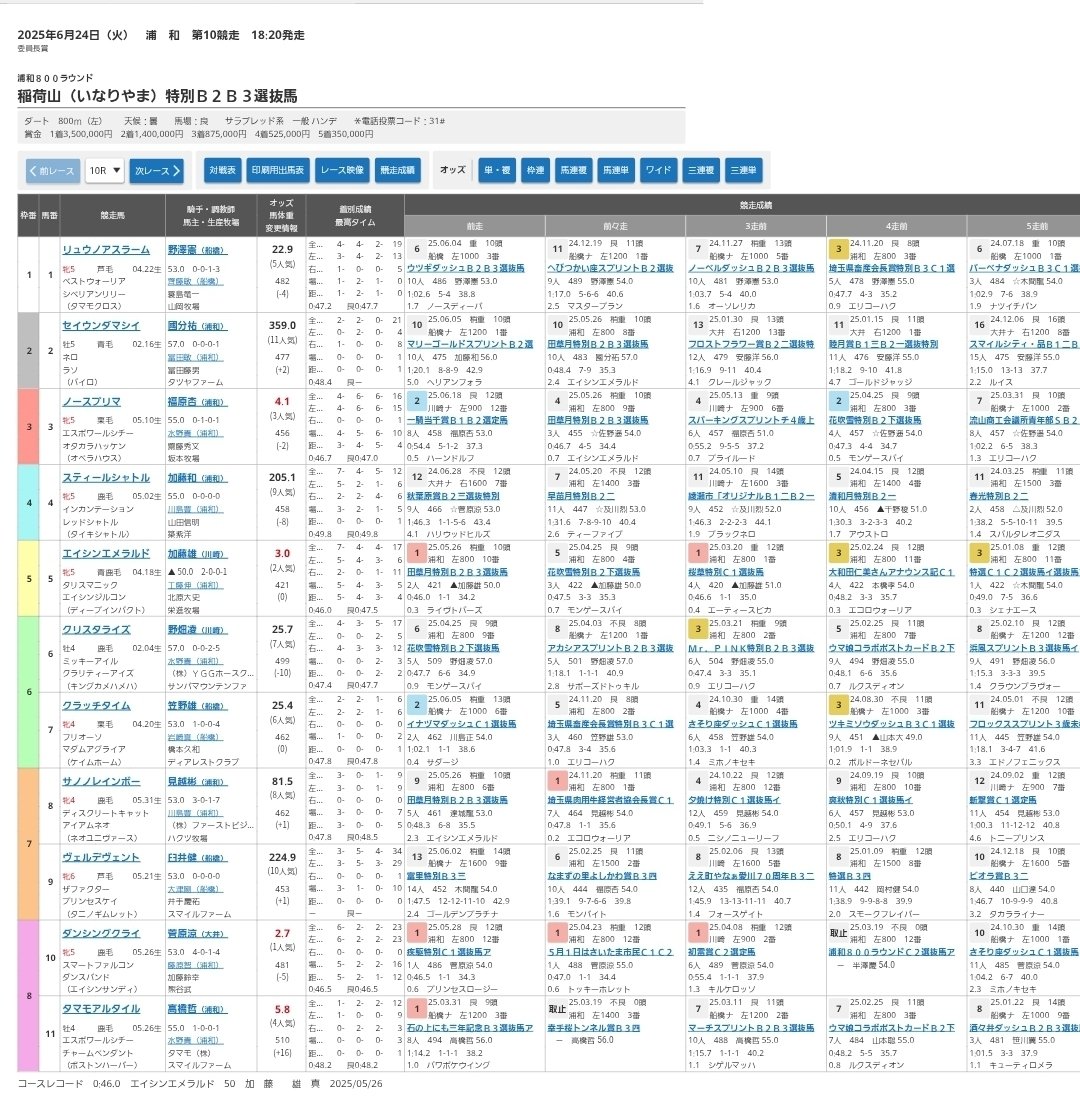Viewport: 1080px width, 1105px height.
Task: Open race 早苗月特別Ｂ２二 result
Action: [581, 496]
